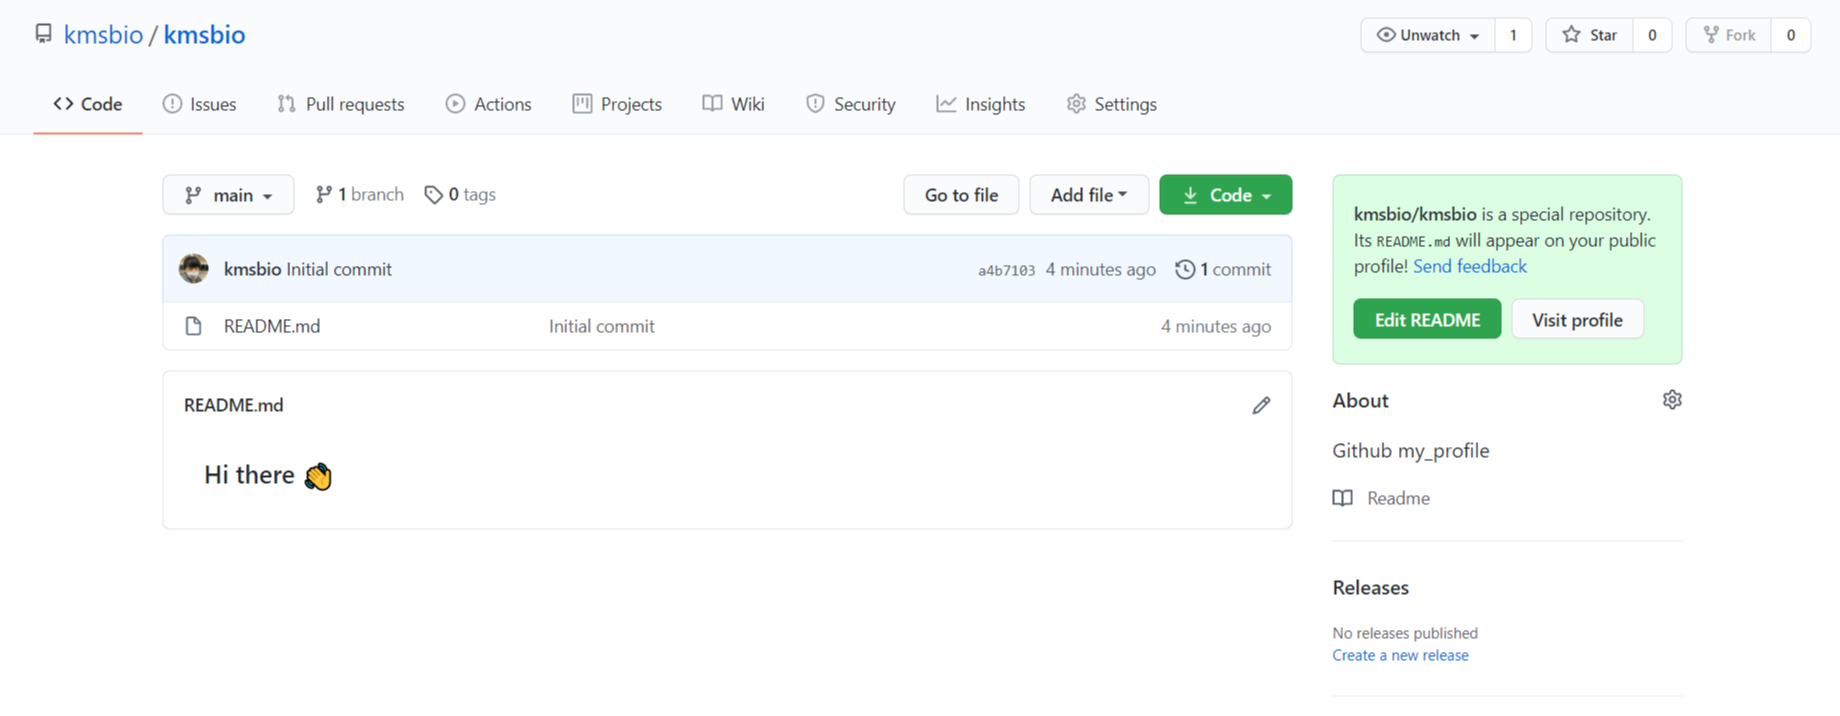Screen dimensions: 1840x716
Task: Edit README with the pencil icon
Action: tap(1261, 405)
